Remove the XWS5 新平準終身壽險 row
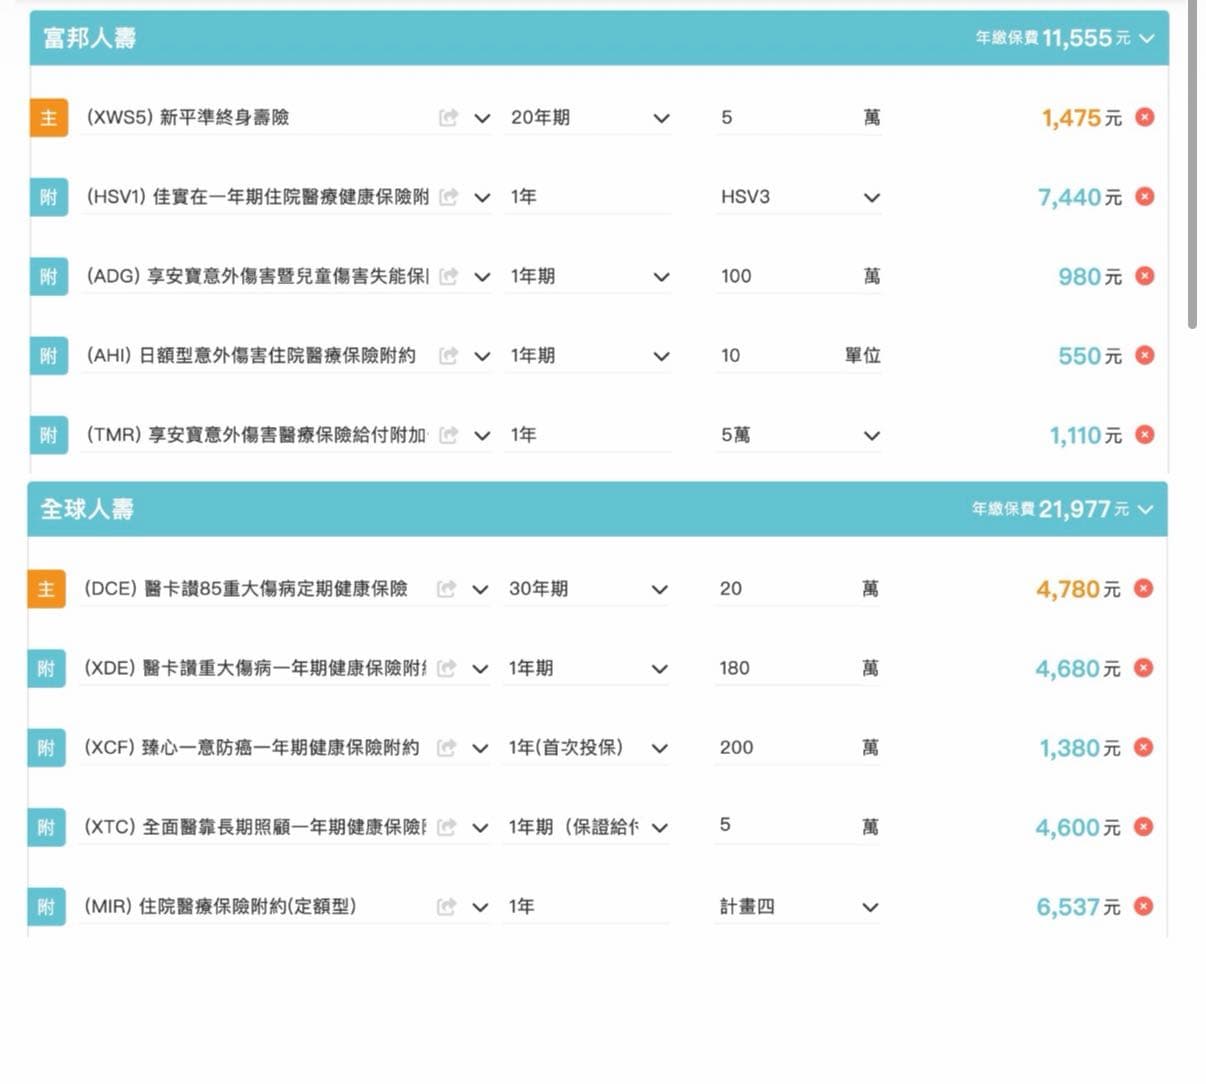Screen dimensions: 1206x1084 coord(1145,117)
